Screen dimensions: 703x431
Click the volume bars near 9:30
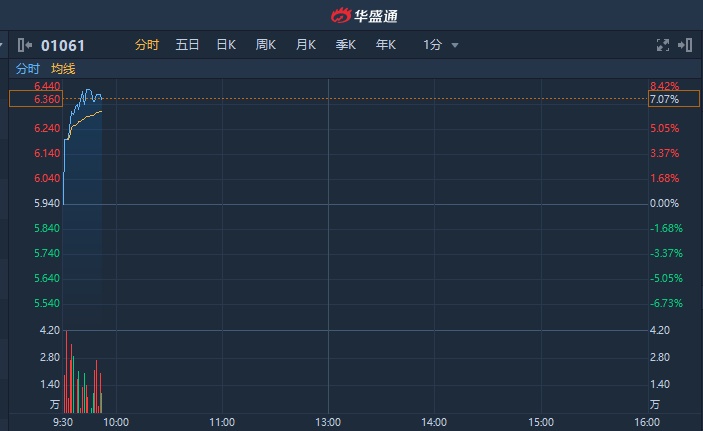pyautogui.click(x=82, y=380)
